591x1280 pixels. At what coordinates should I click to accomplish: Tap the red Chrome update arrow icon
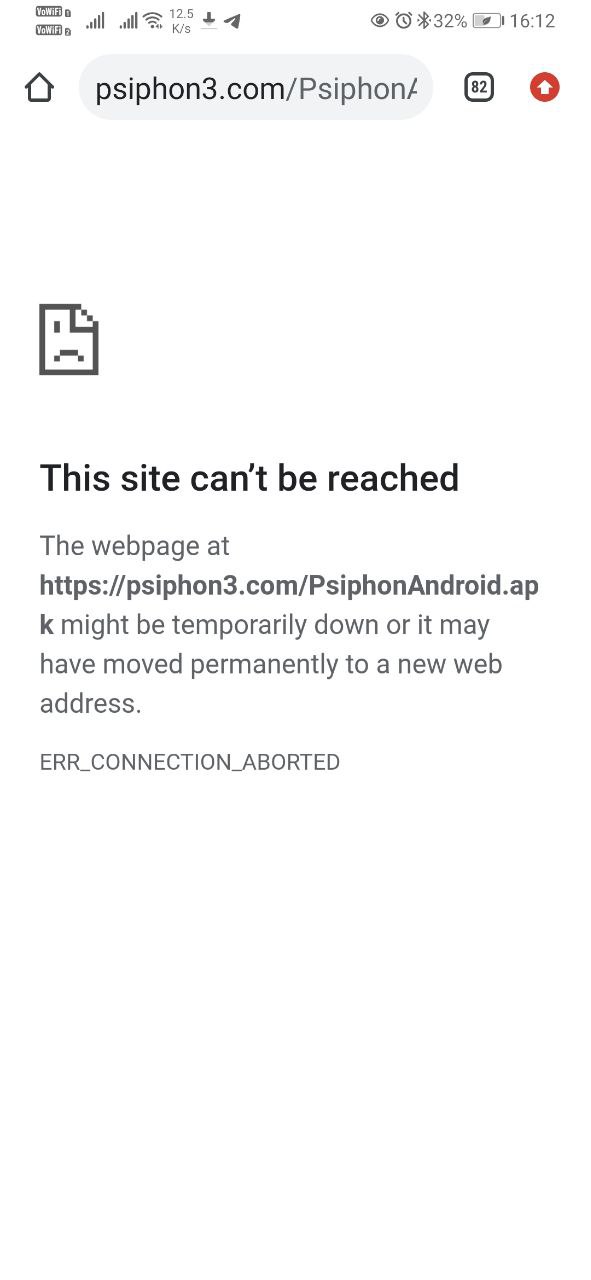544,88
